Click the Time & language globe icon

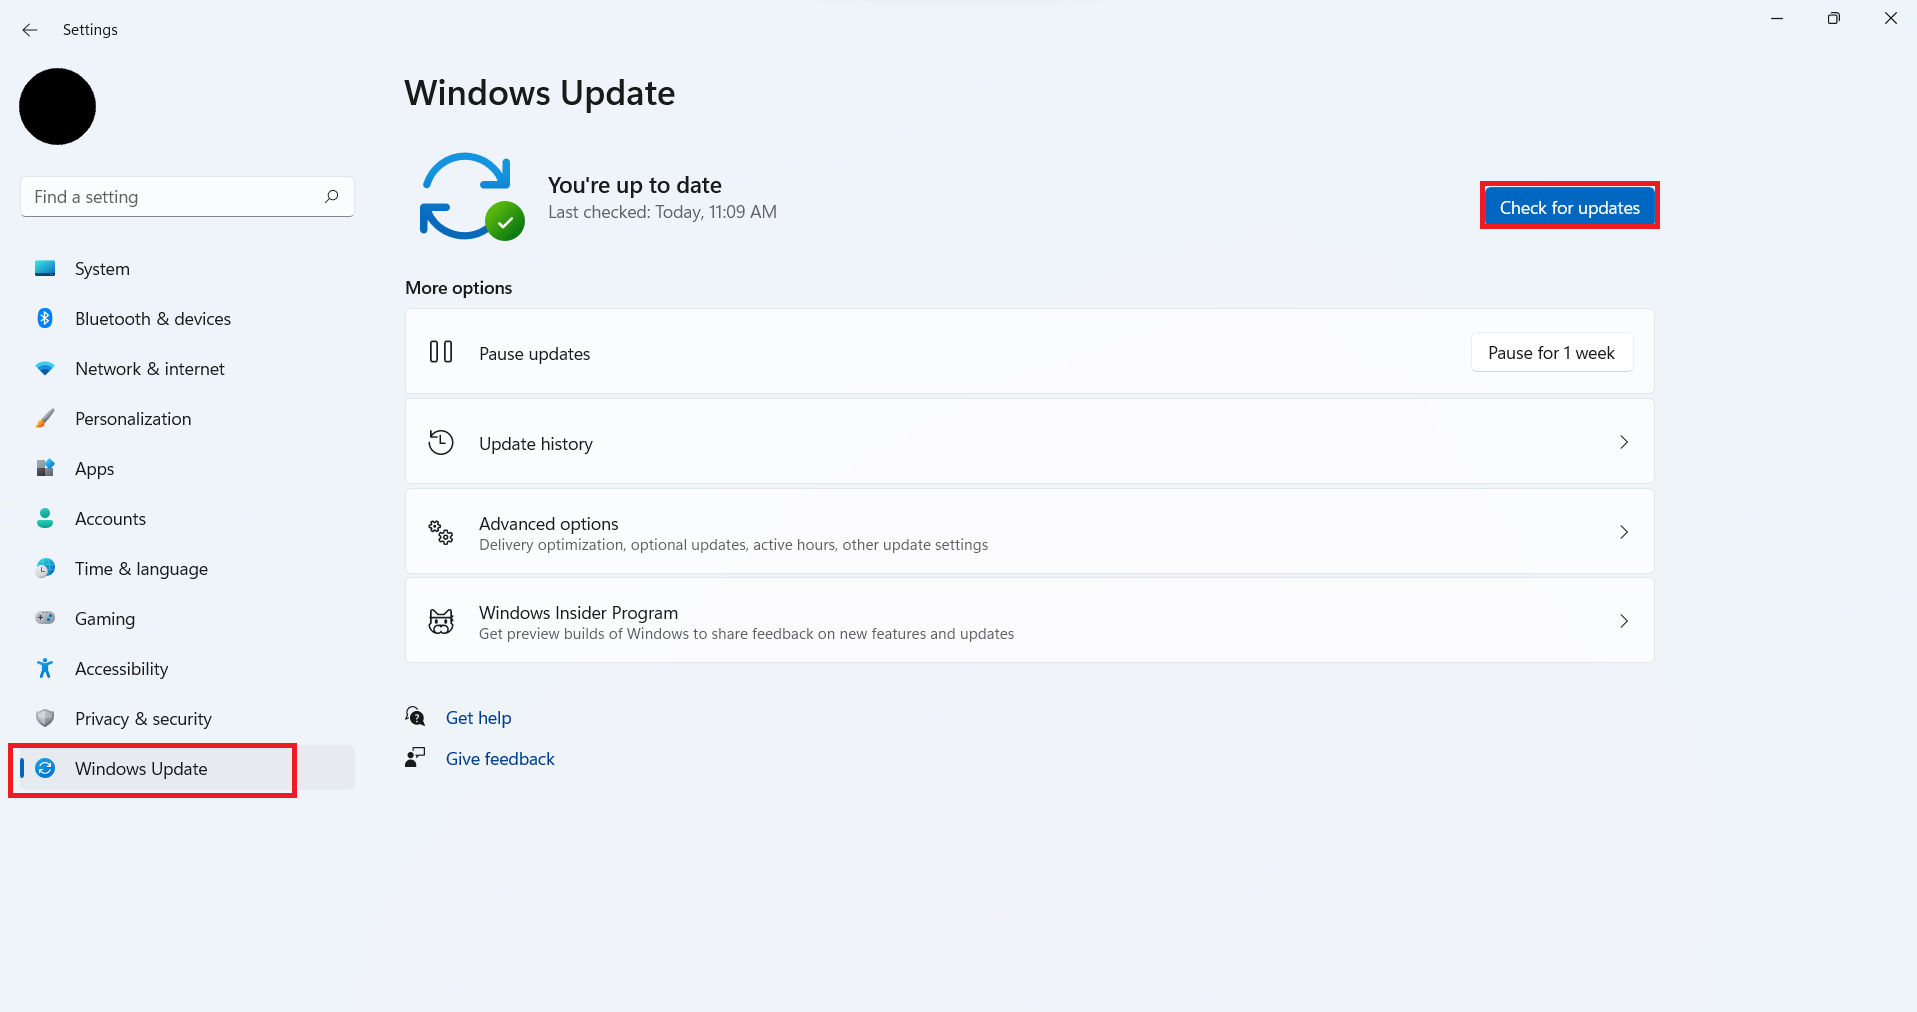click(45, 568)
